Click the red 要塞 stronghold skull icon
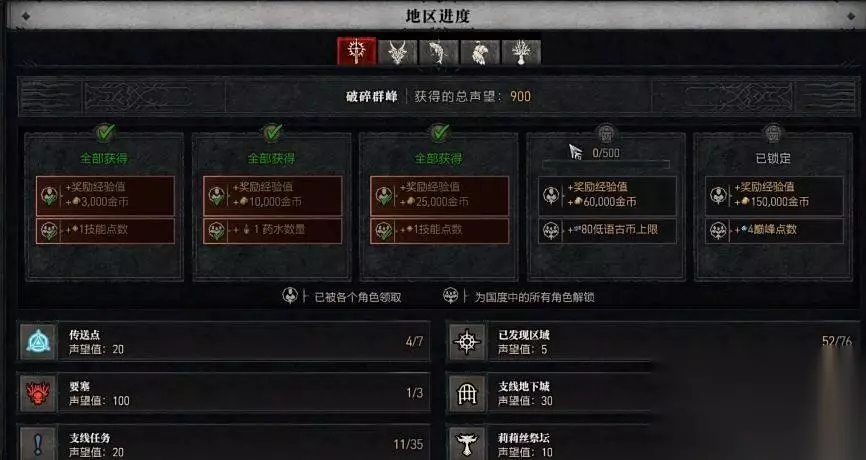The height and width of the screenshot is (460, 866). tap(38, 393)
